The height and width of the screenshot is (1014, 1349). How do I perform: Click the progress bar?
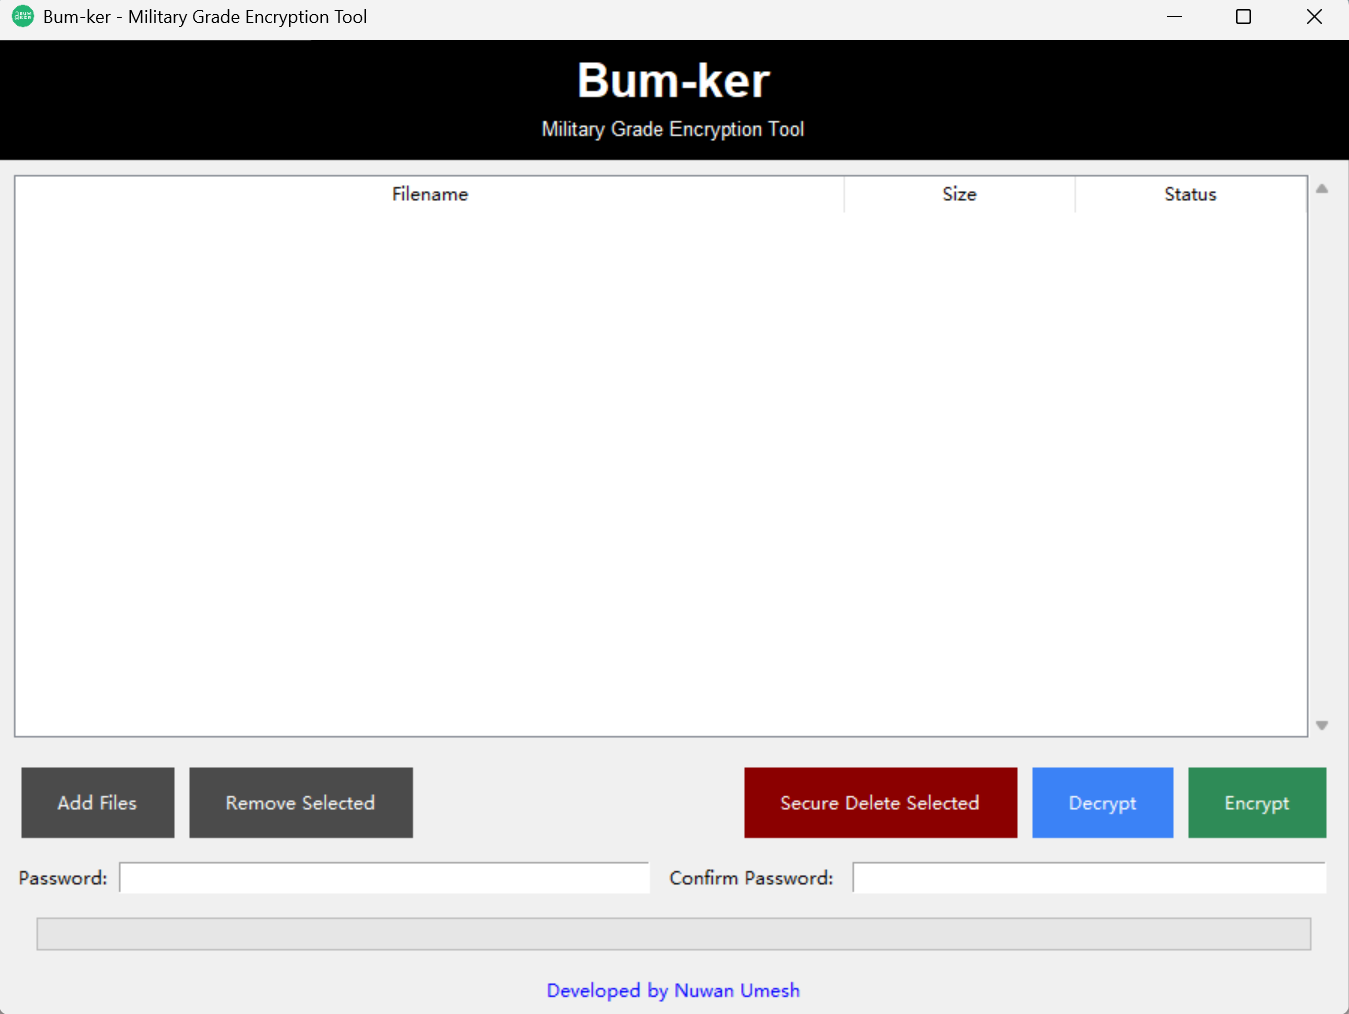coord(673,933)
